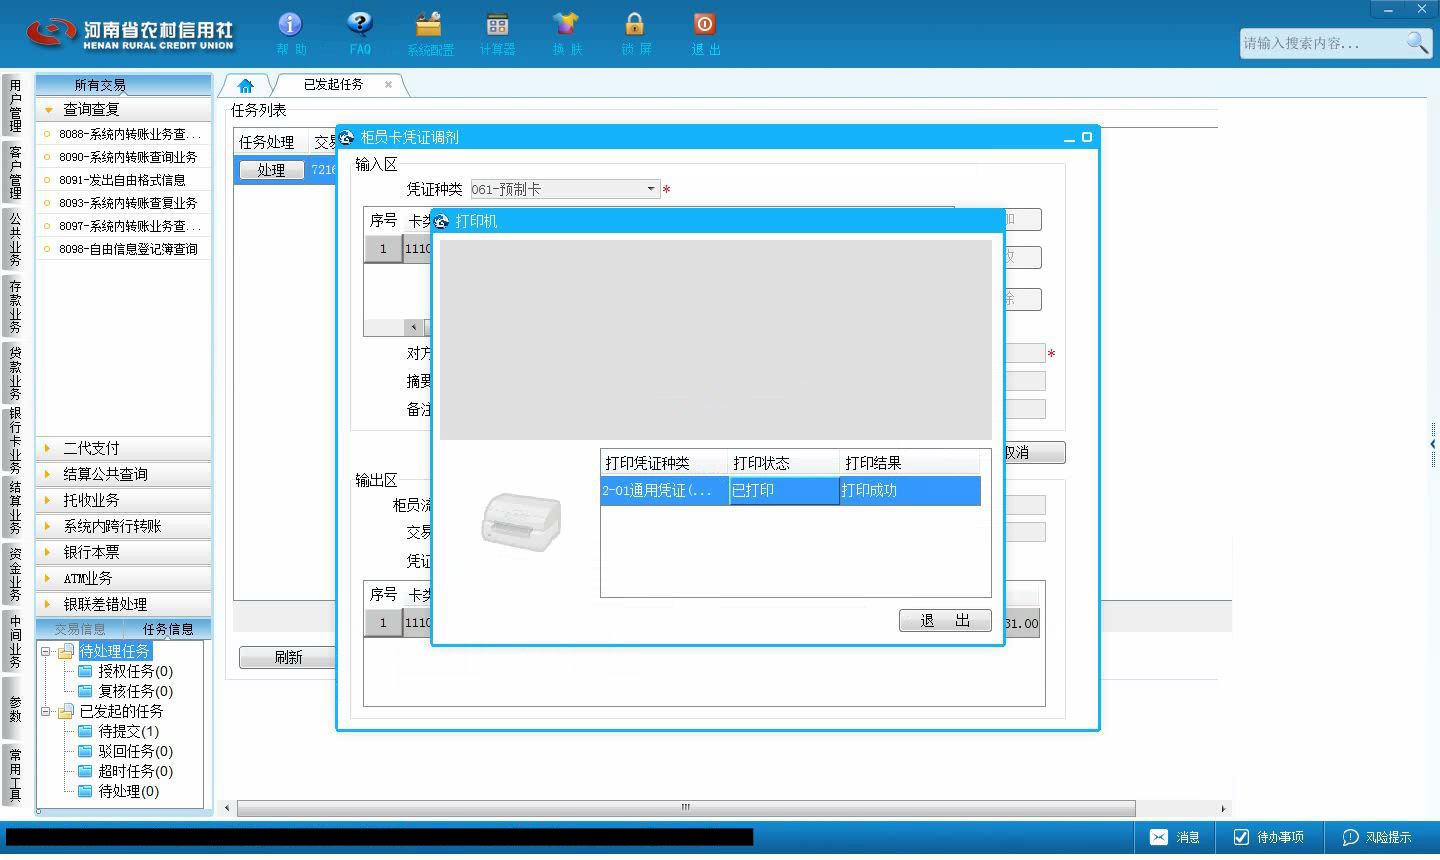This screenshot has height=860, width=1440.
Task: Click the printer image in 打印机 dialog
Action: point(521,522)
